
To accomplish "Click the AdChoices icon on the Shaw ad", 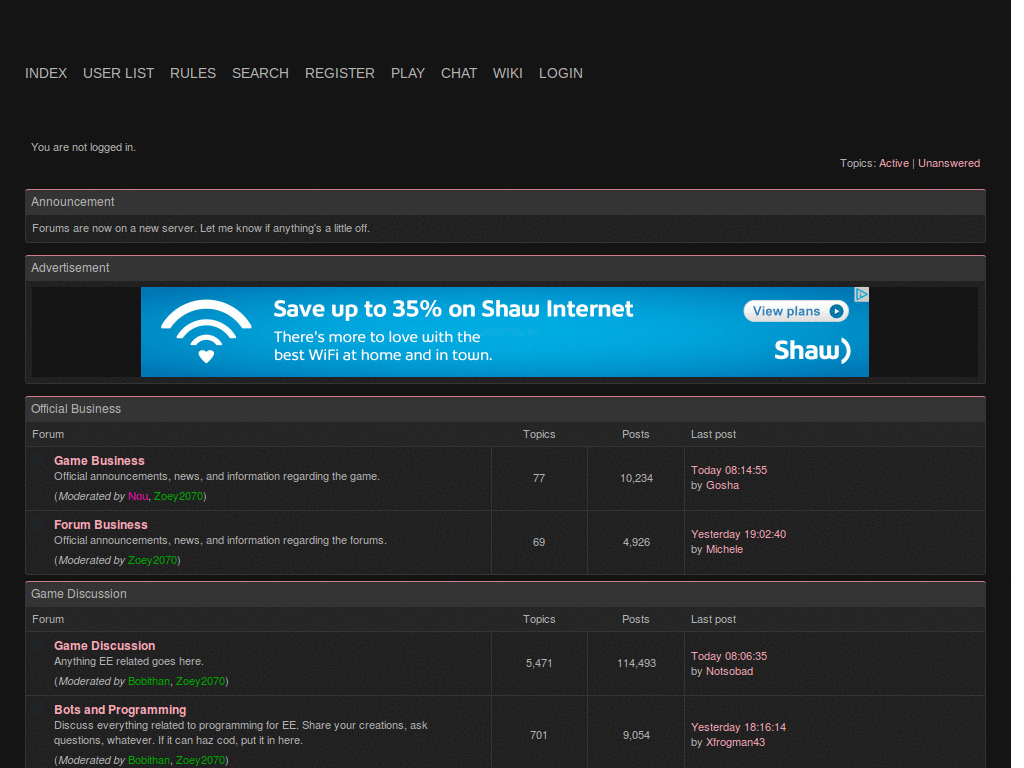I will pyautogui.click(x=861, y=293).
